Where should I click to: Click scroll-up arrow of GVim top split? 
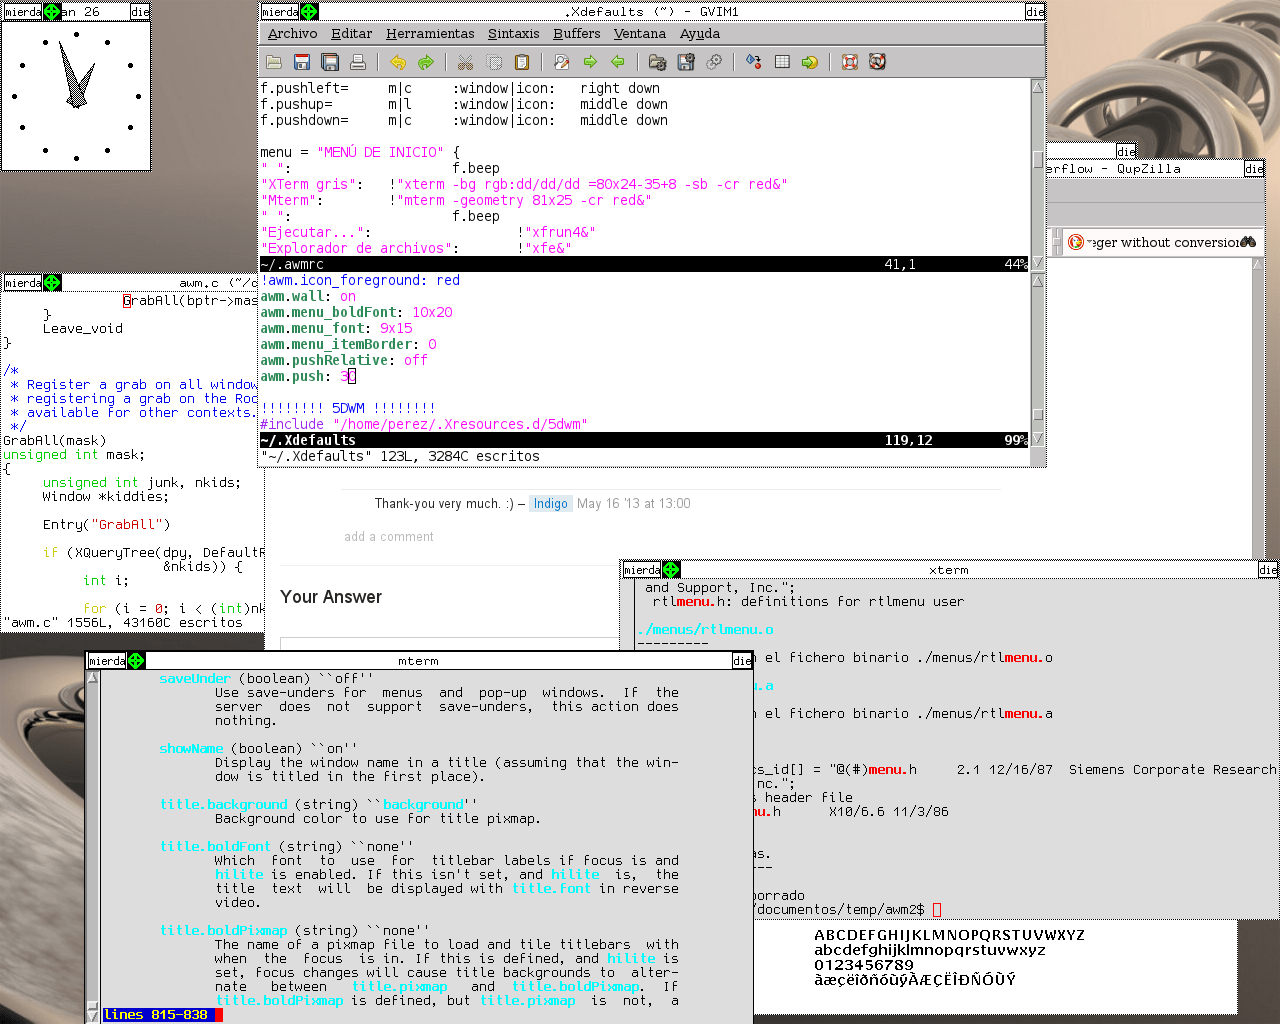[1038, 87]
